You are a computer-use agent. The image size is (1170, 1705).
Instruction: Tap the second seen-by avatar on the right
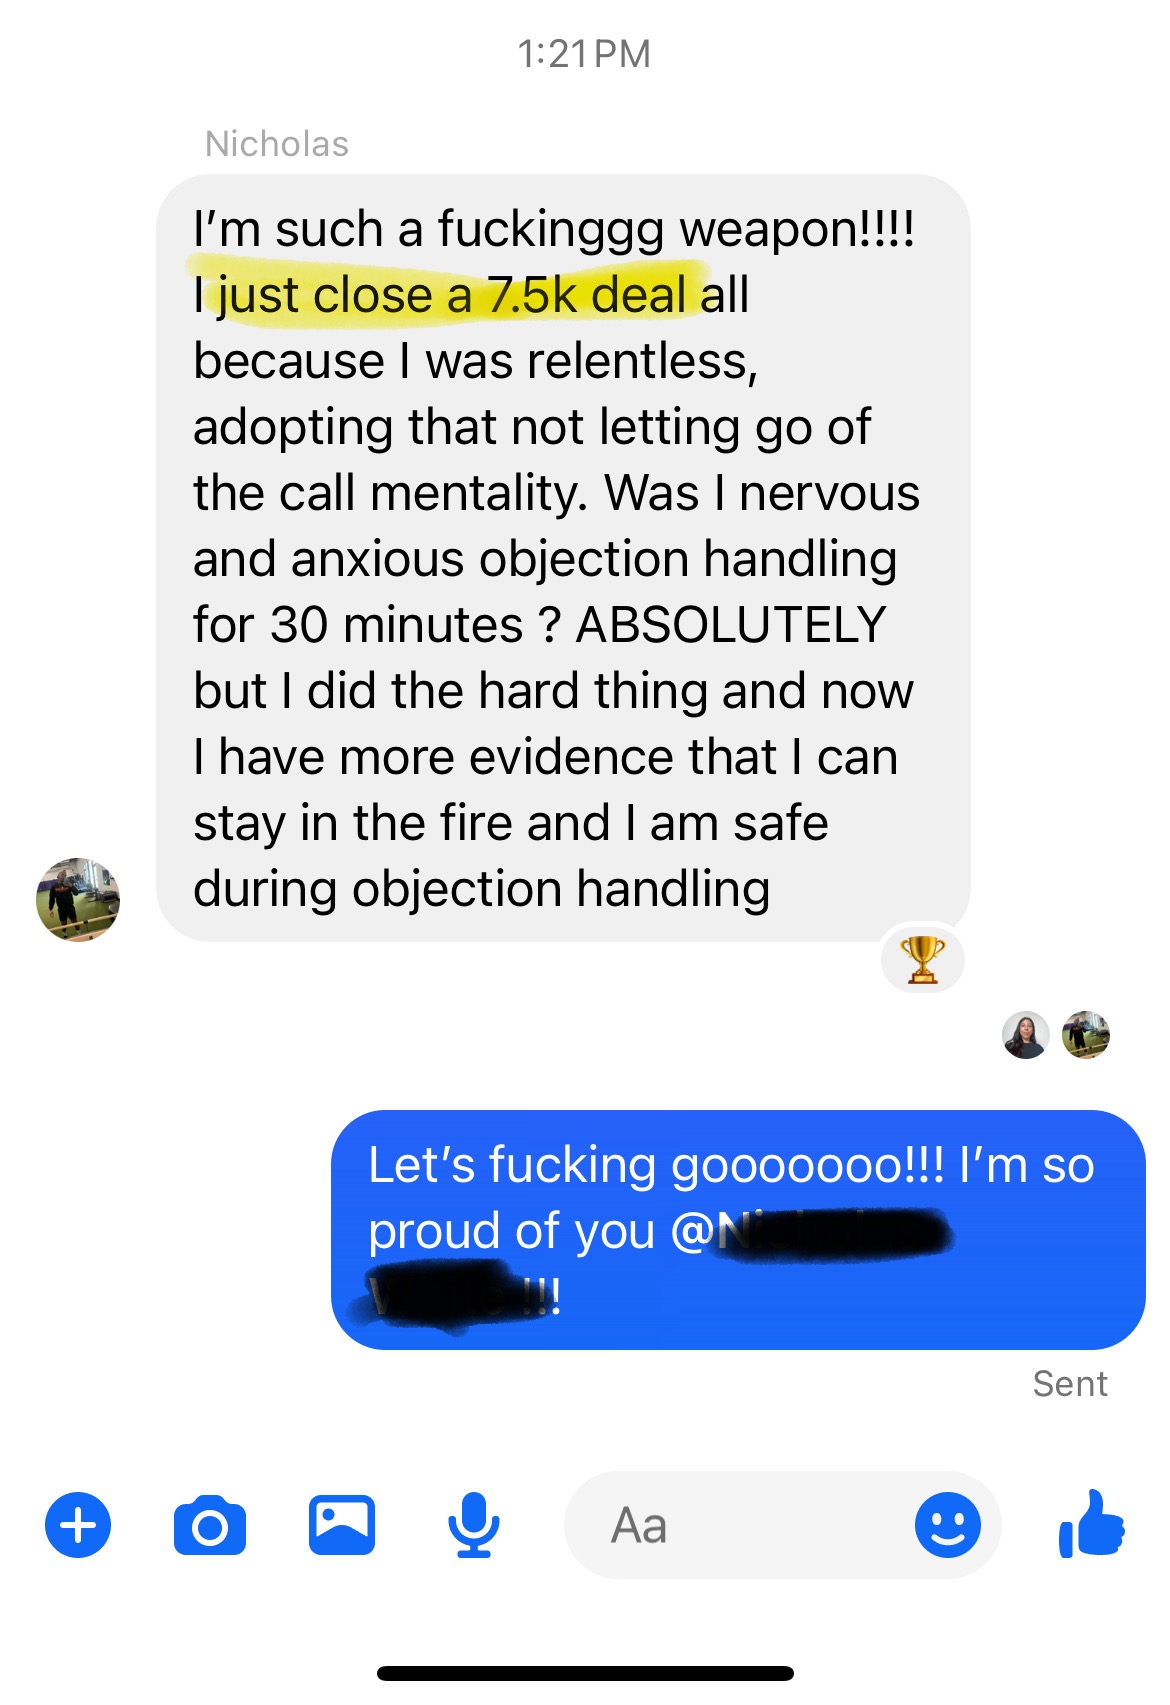[1086, 1035]
